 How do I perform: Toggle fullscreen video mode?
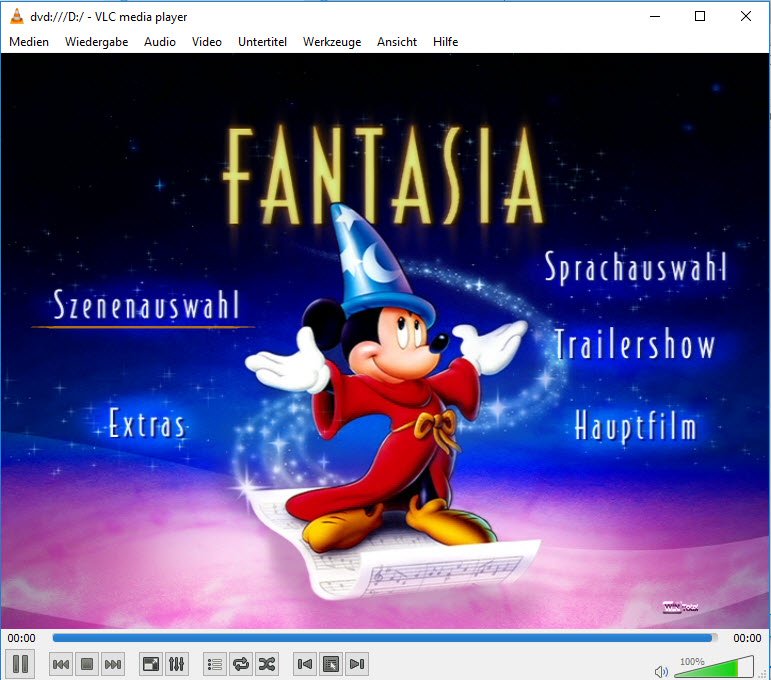150,664
